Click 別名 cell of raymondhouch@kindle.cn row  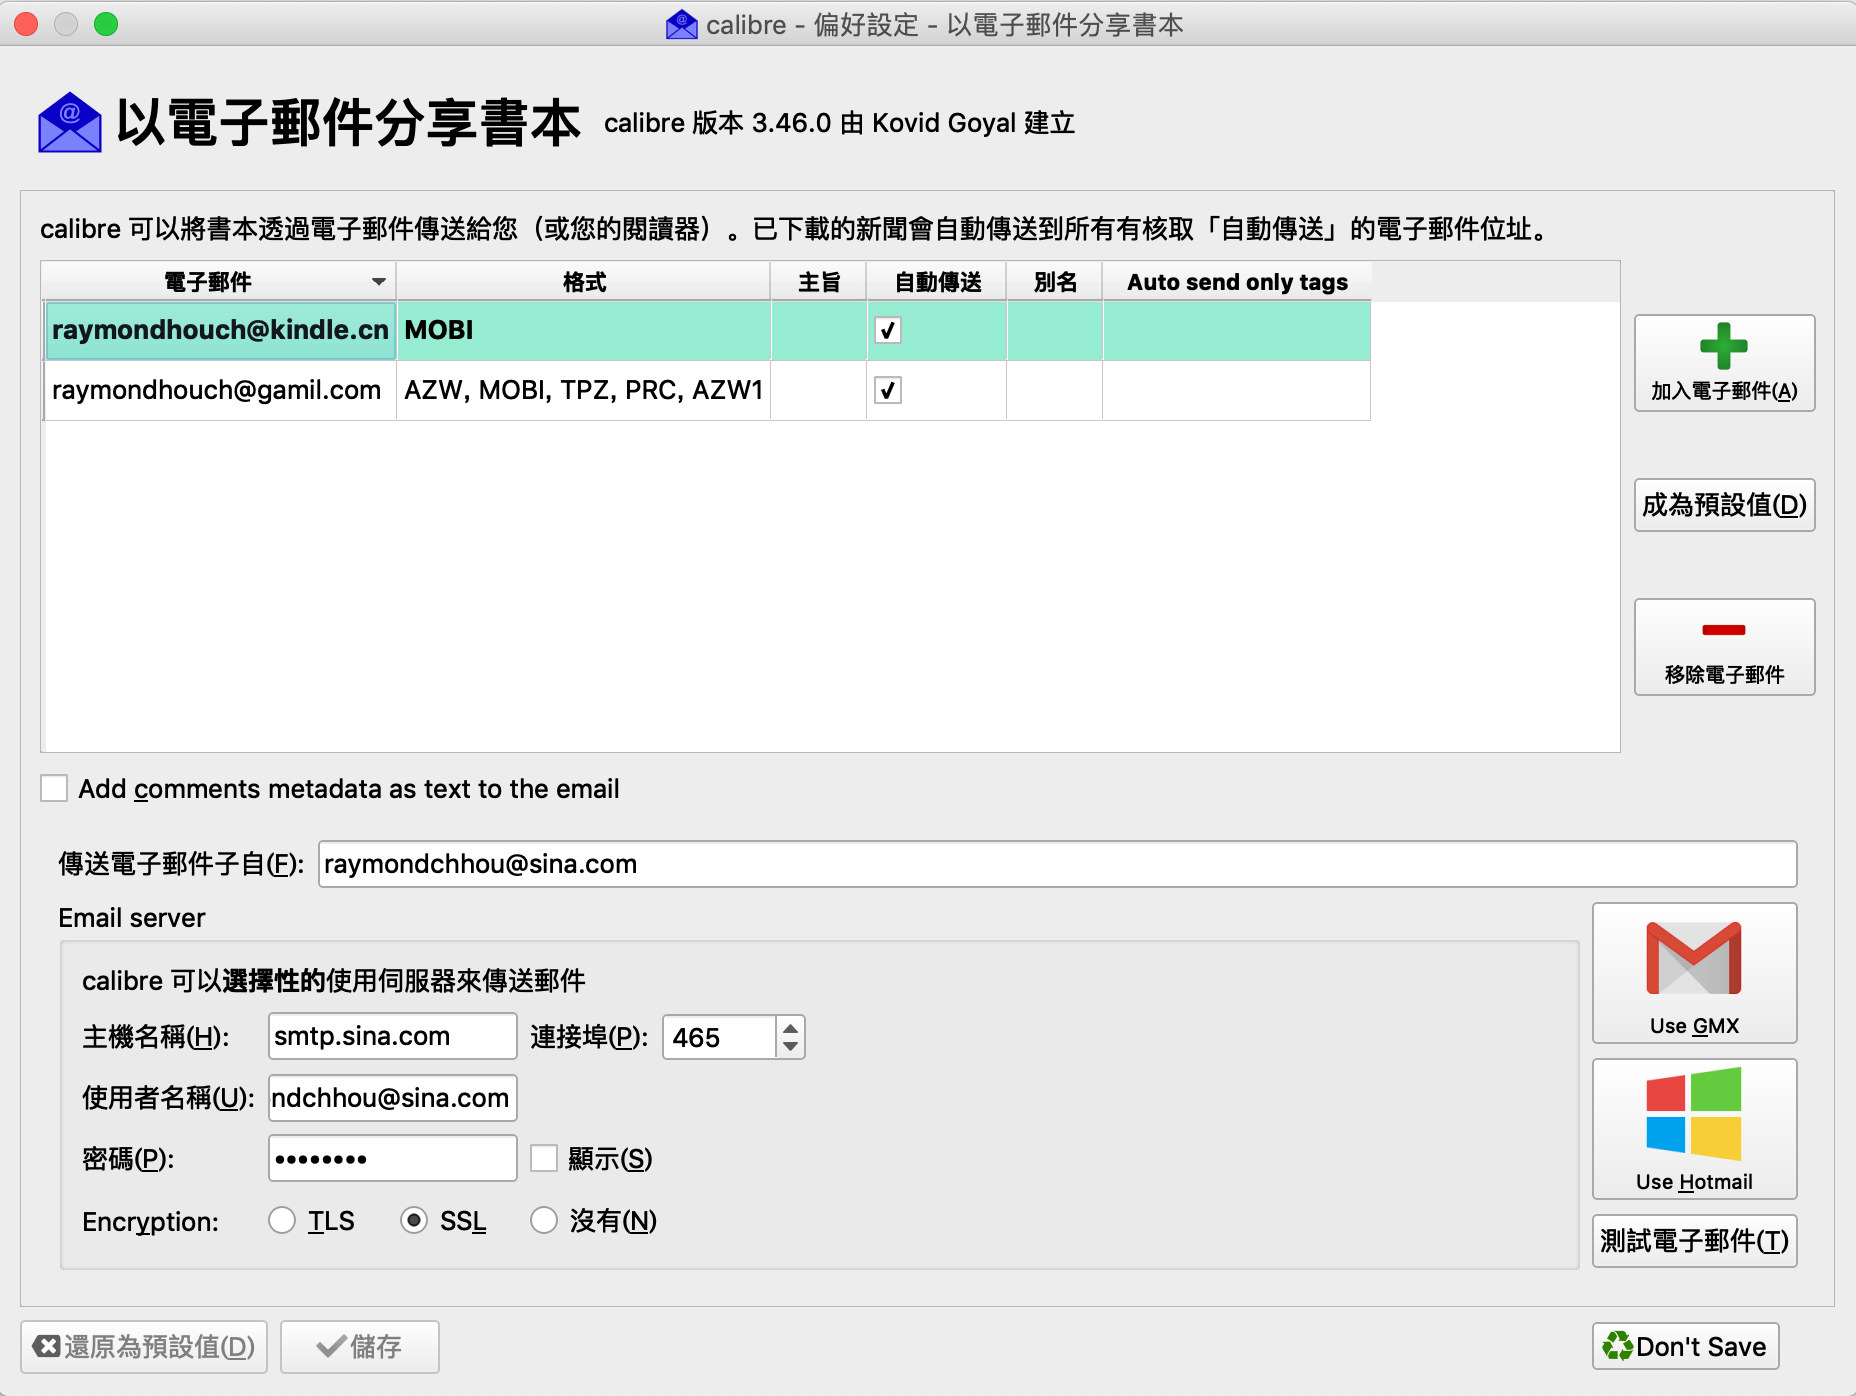(1055, 330)
